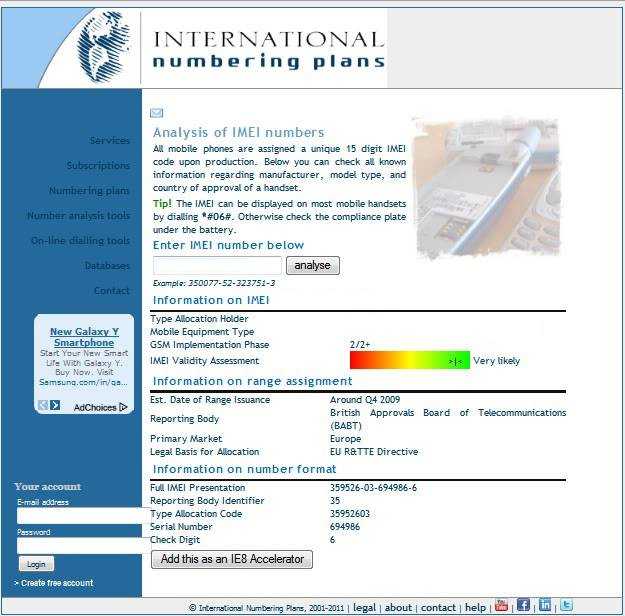The height and width of the screenshot is (616, 625).
Task: Click the globe logo in header
Action: tap(104, 47)
